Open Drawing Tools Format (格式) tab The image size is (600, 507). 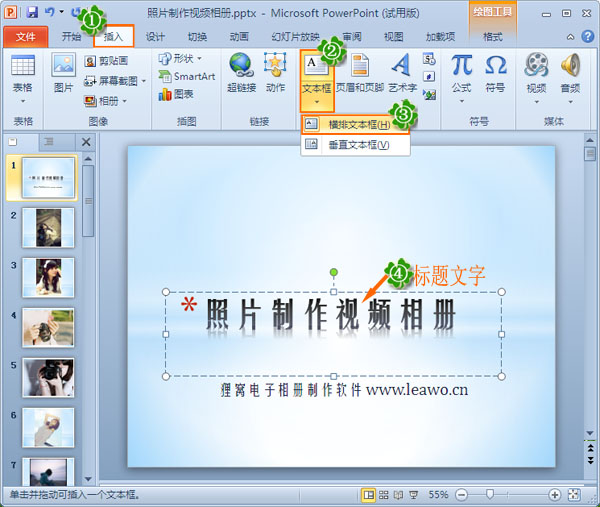(492, 37)
